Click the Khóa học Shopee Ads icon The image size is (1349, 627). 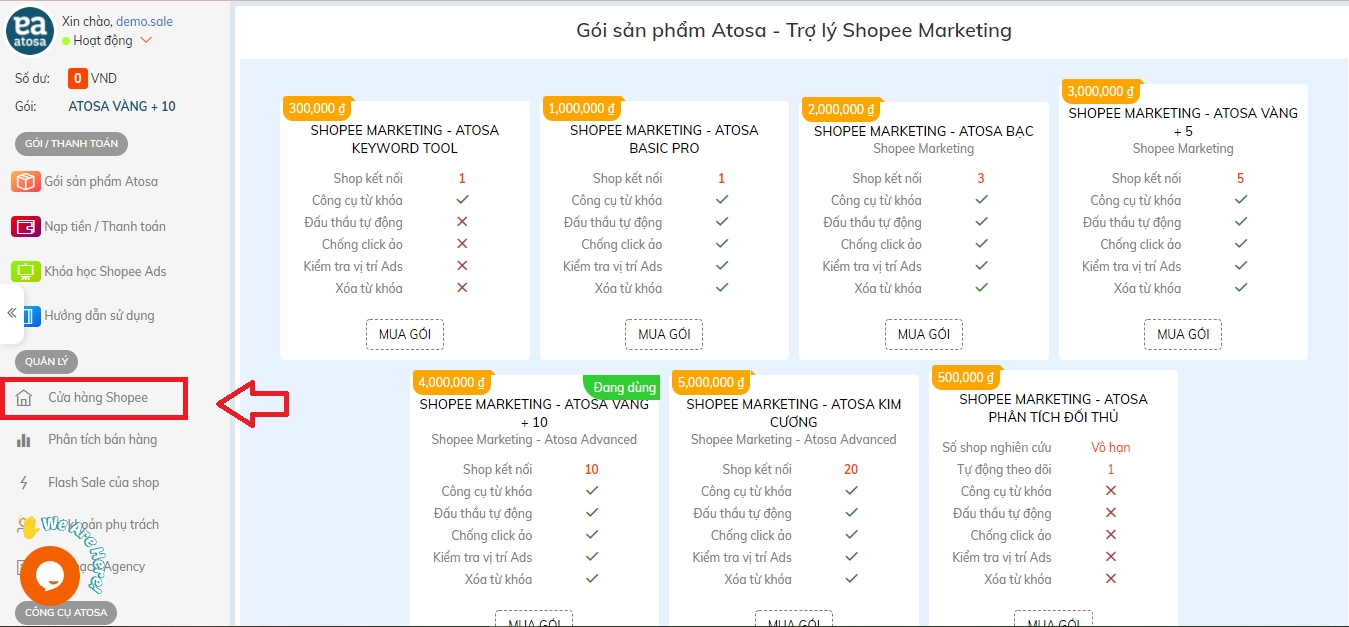pyautogui.click(x=25, y=271)
